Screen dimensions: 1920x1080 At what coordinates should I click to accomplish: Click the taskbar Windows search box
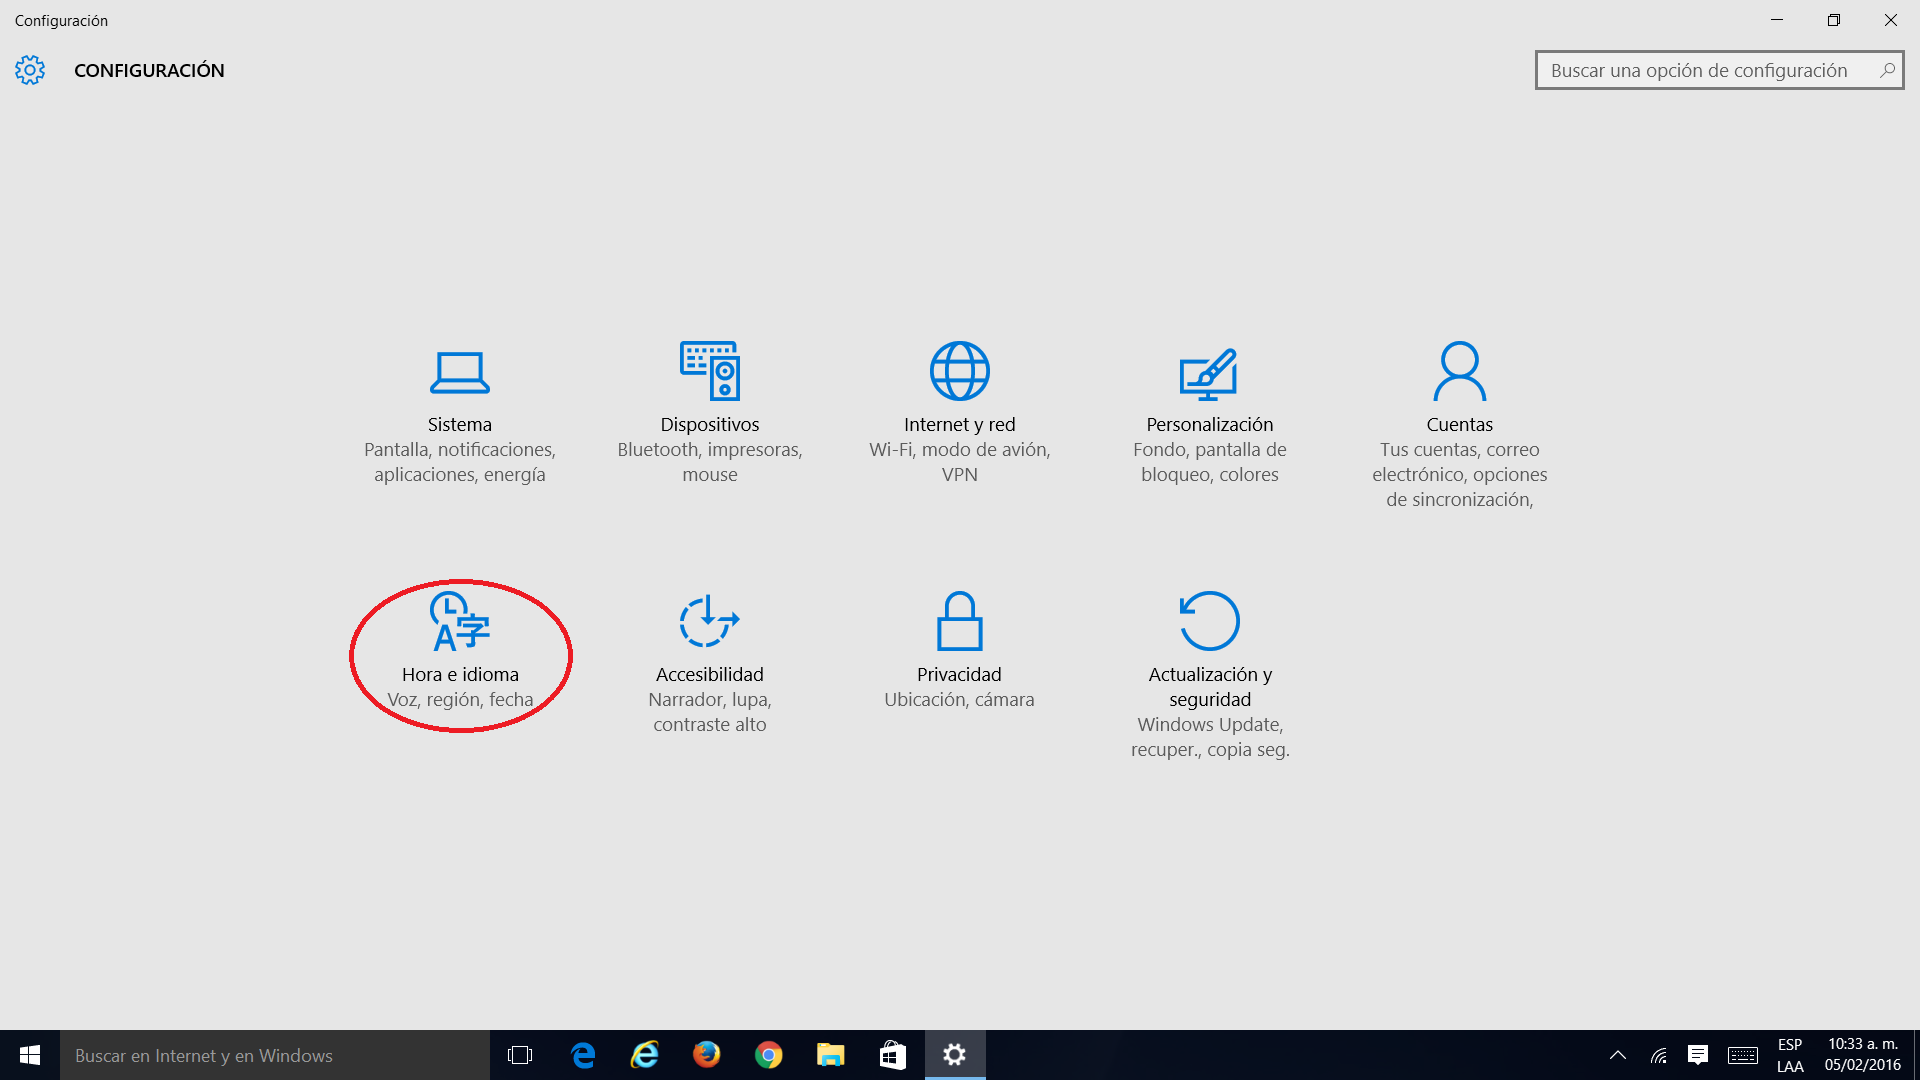(275, 1055)
